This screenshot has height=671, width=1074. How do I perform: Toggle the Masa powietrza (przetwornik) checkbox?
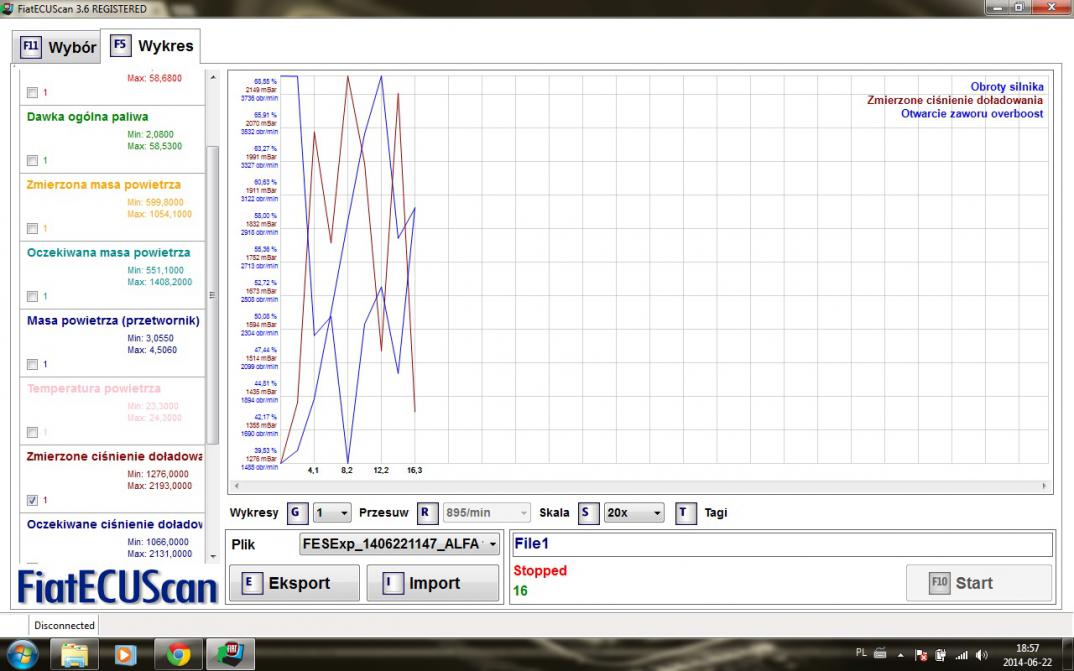pyautogui.click(x=32, y=364)
